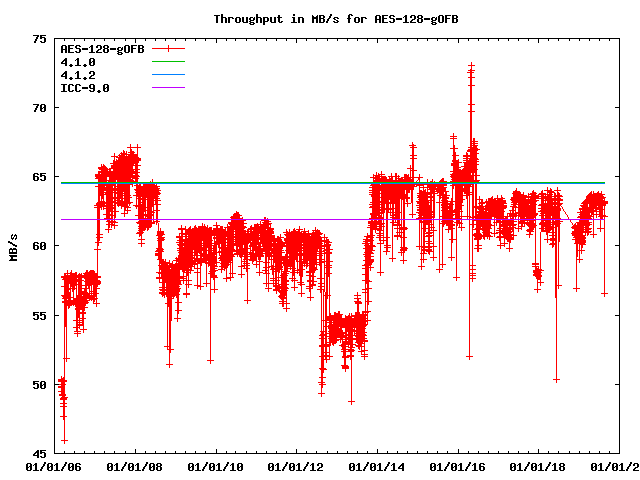Click the 01/01/06 x-axis date label

click(53, 465)
